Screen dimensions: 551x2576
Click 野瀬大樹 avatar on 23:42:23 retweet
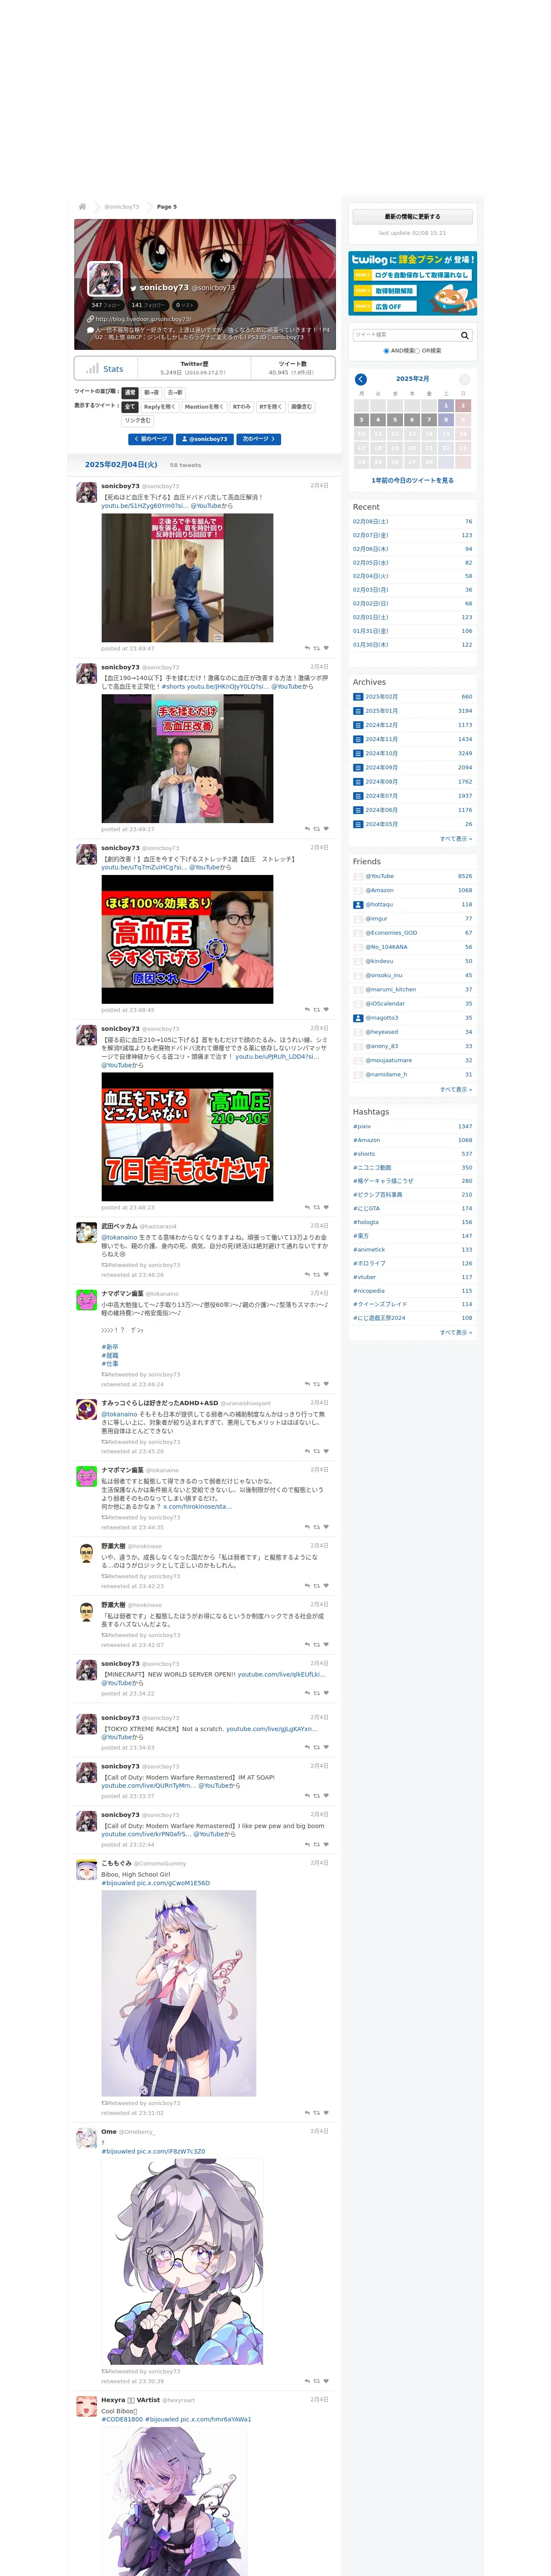point(87,1552)
